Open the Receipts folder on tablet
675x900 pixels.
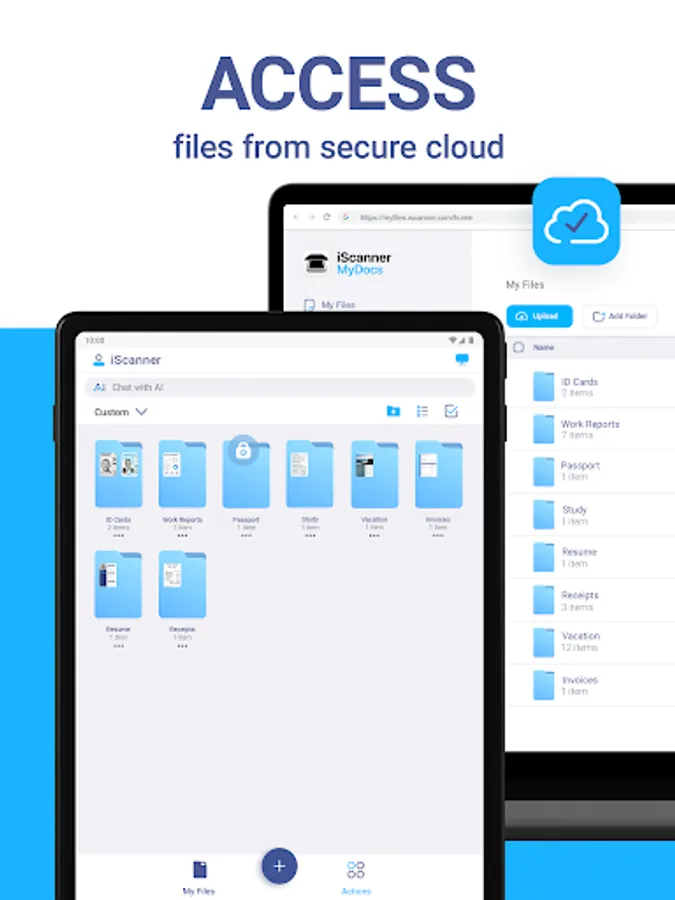click(182, 584)
